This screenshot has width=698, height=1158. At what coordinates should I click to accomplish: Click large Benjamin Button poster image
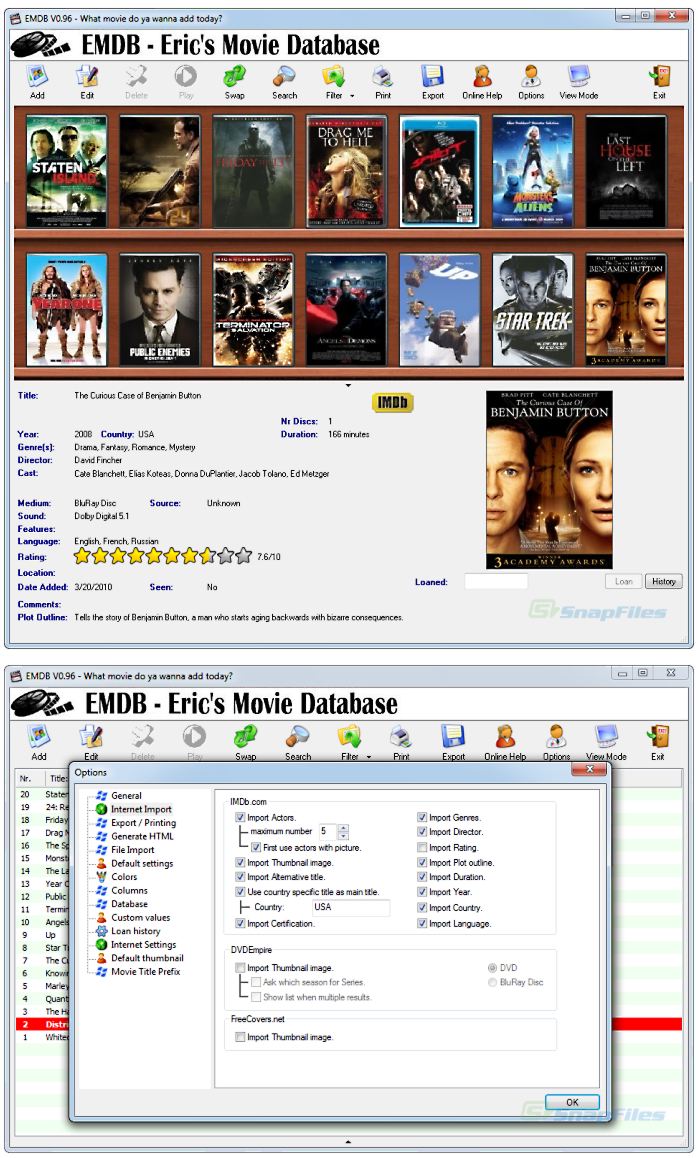pos(549,479)
